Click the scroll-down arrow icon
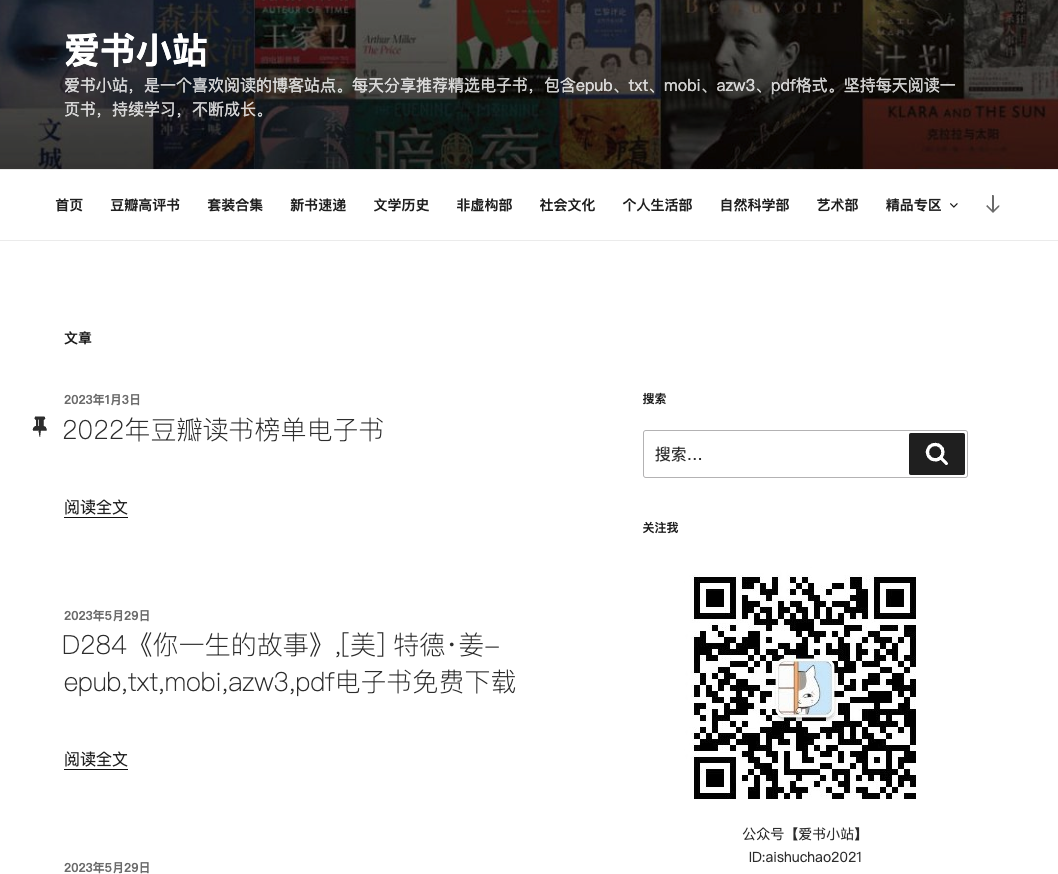 (992, 204)
